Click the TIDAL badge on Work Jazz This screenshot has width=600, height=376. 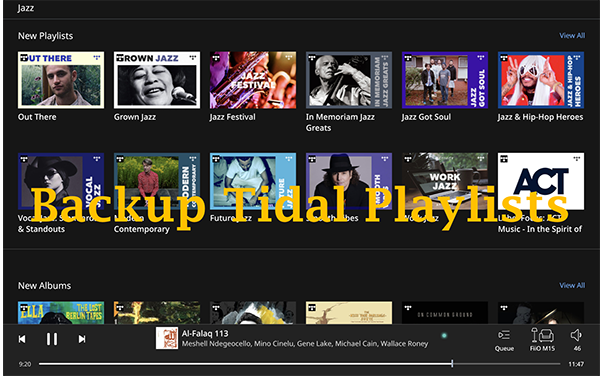(408, 159)
